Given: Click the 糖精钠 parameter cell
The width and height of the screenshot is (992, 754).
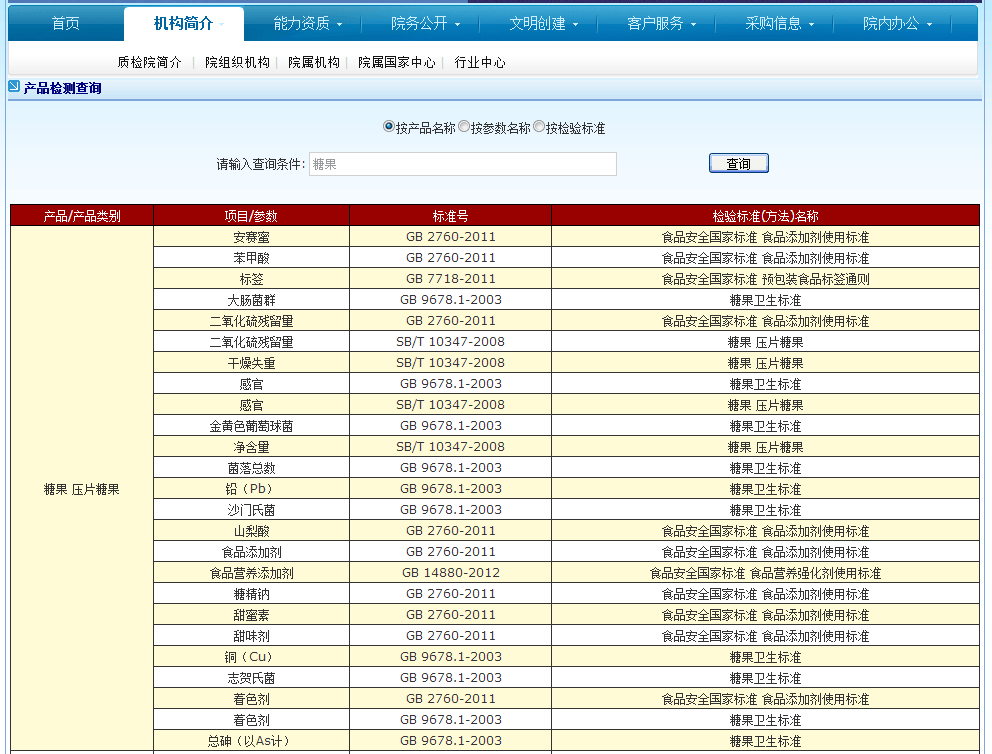Looking at the screenshot, I should [251, 594].
